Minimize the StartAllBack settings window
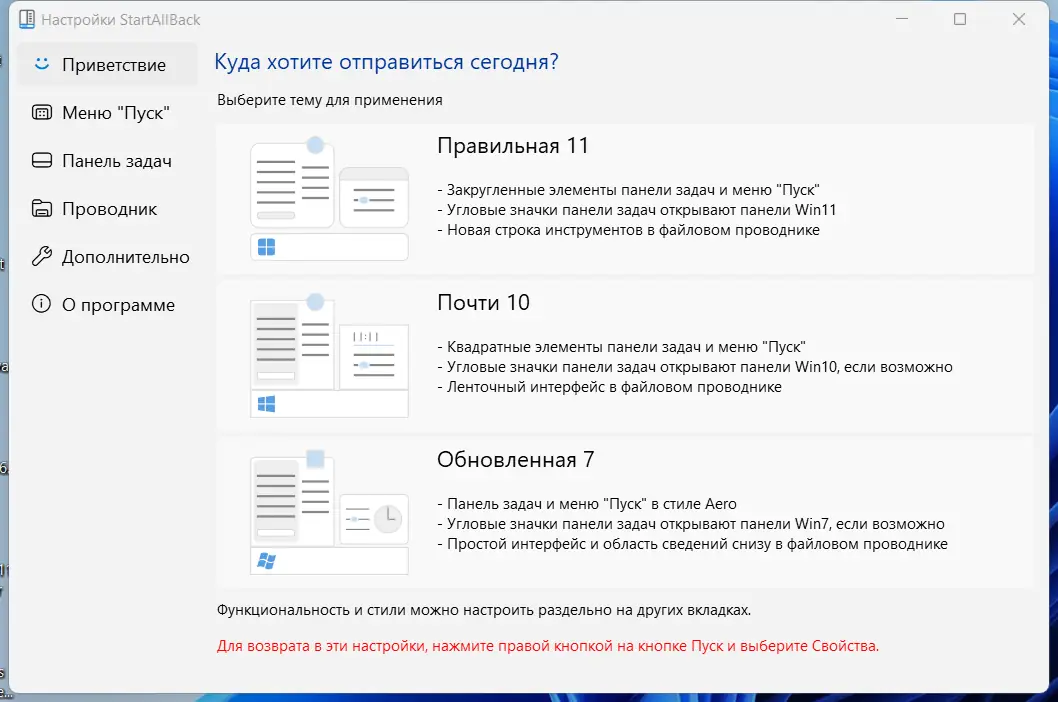 pyautogui.click(x=901, y=20)
